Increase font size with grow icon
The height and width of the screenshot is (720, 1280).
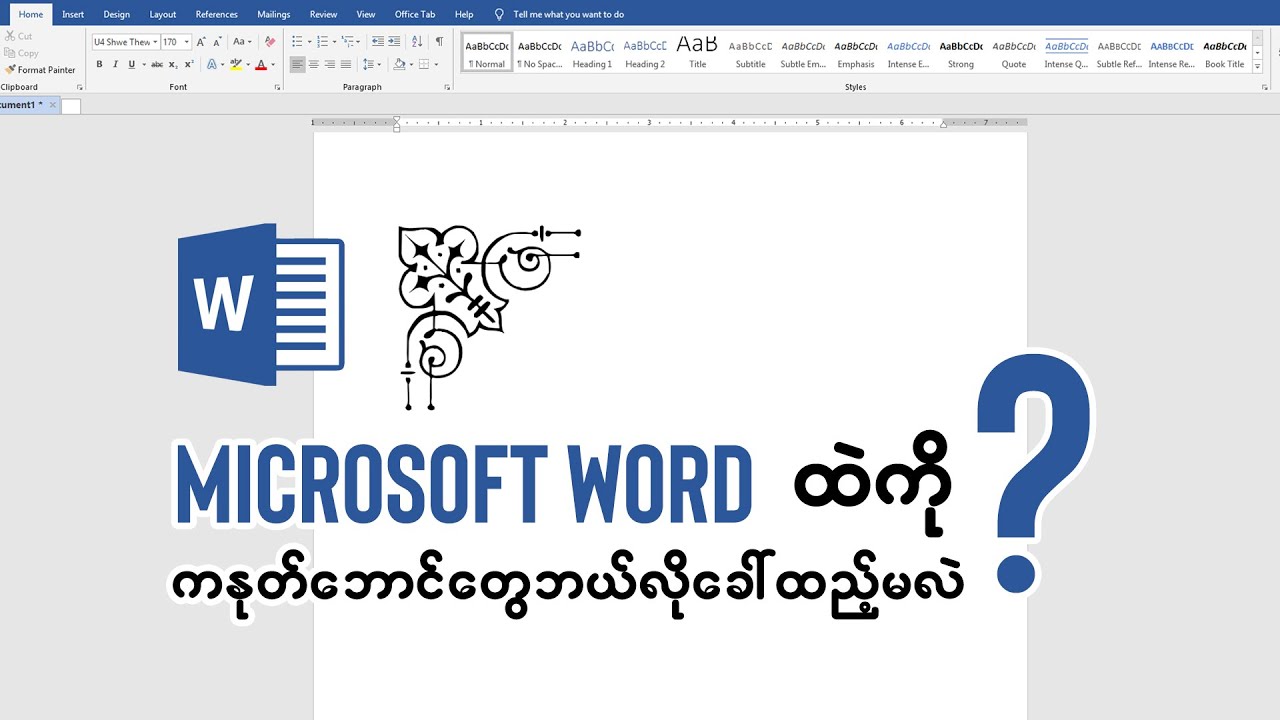click(201, 42)
